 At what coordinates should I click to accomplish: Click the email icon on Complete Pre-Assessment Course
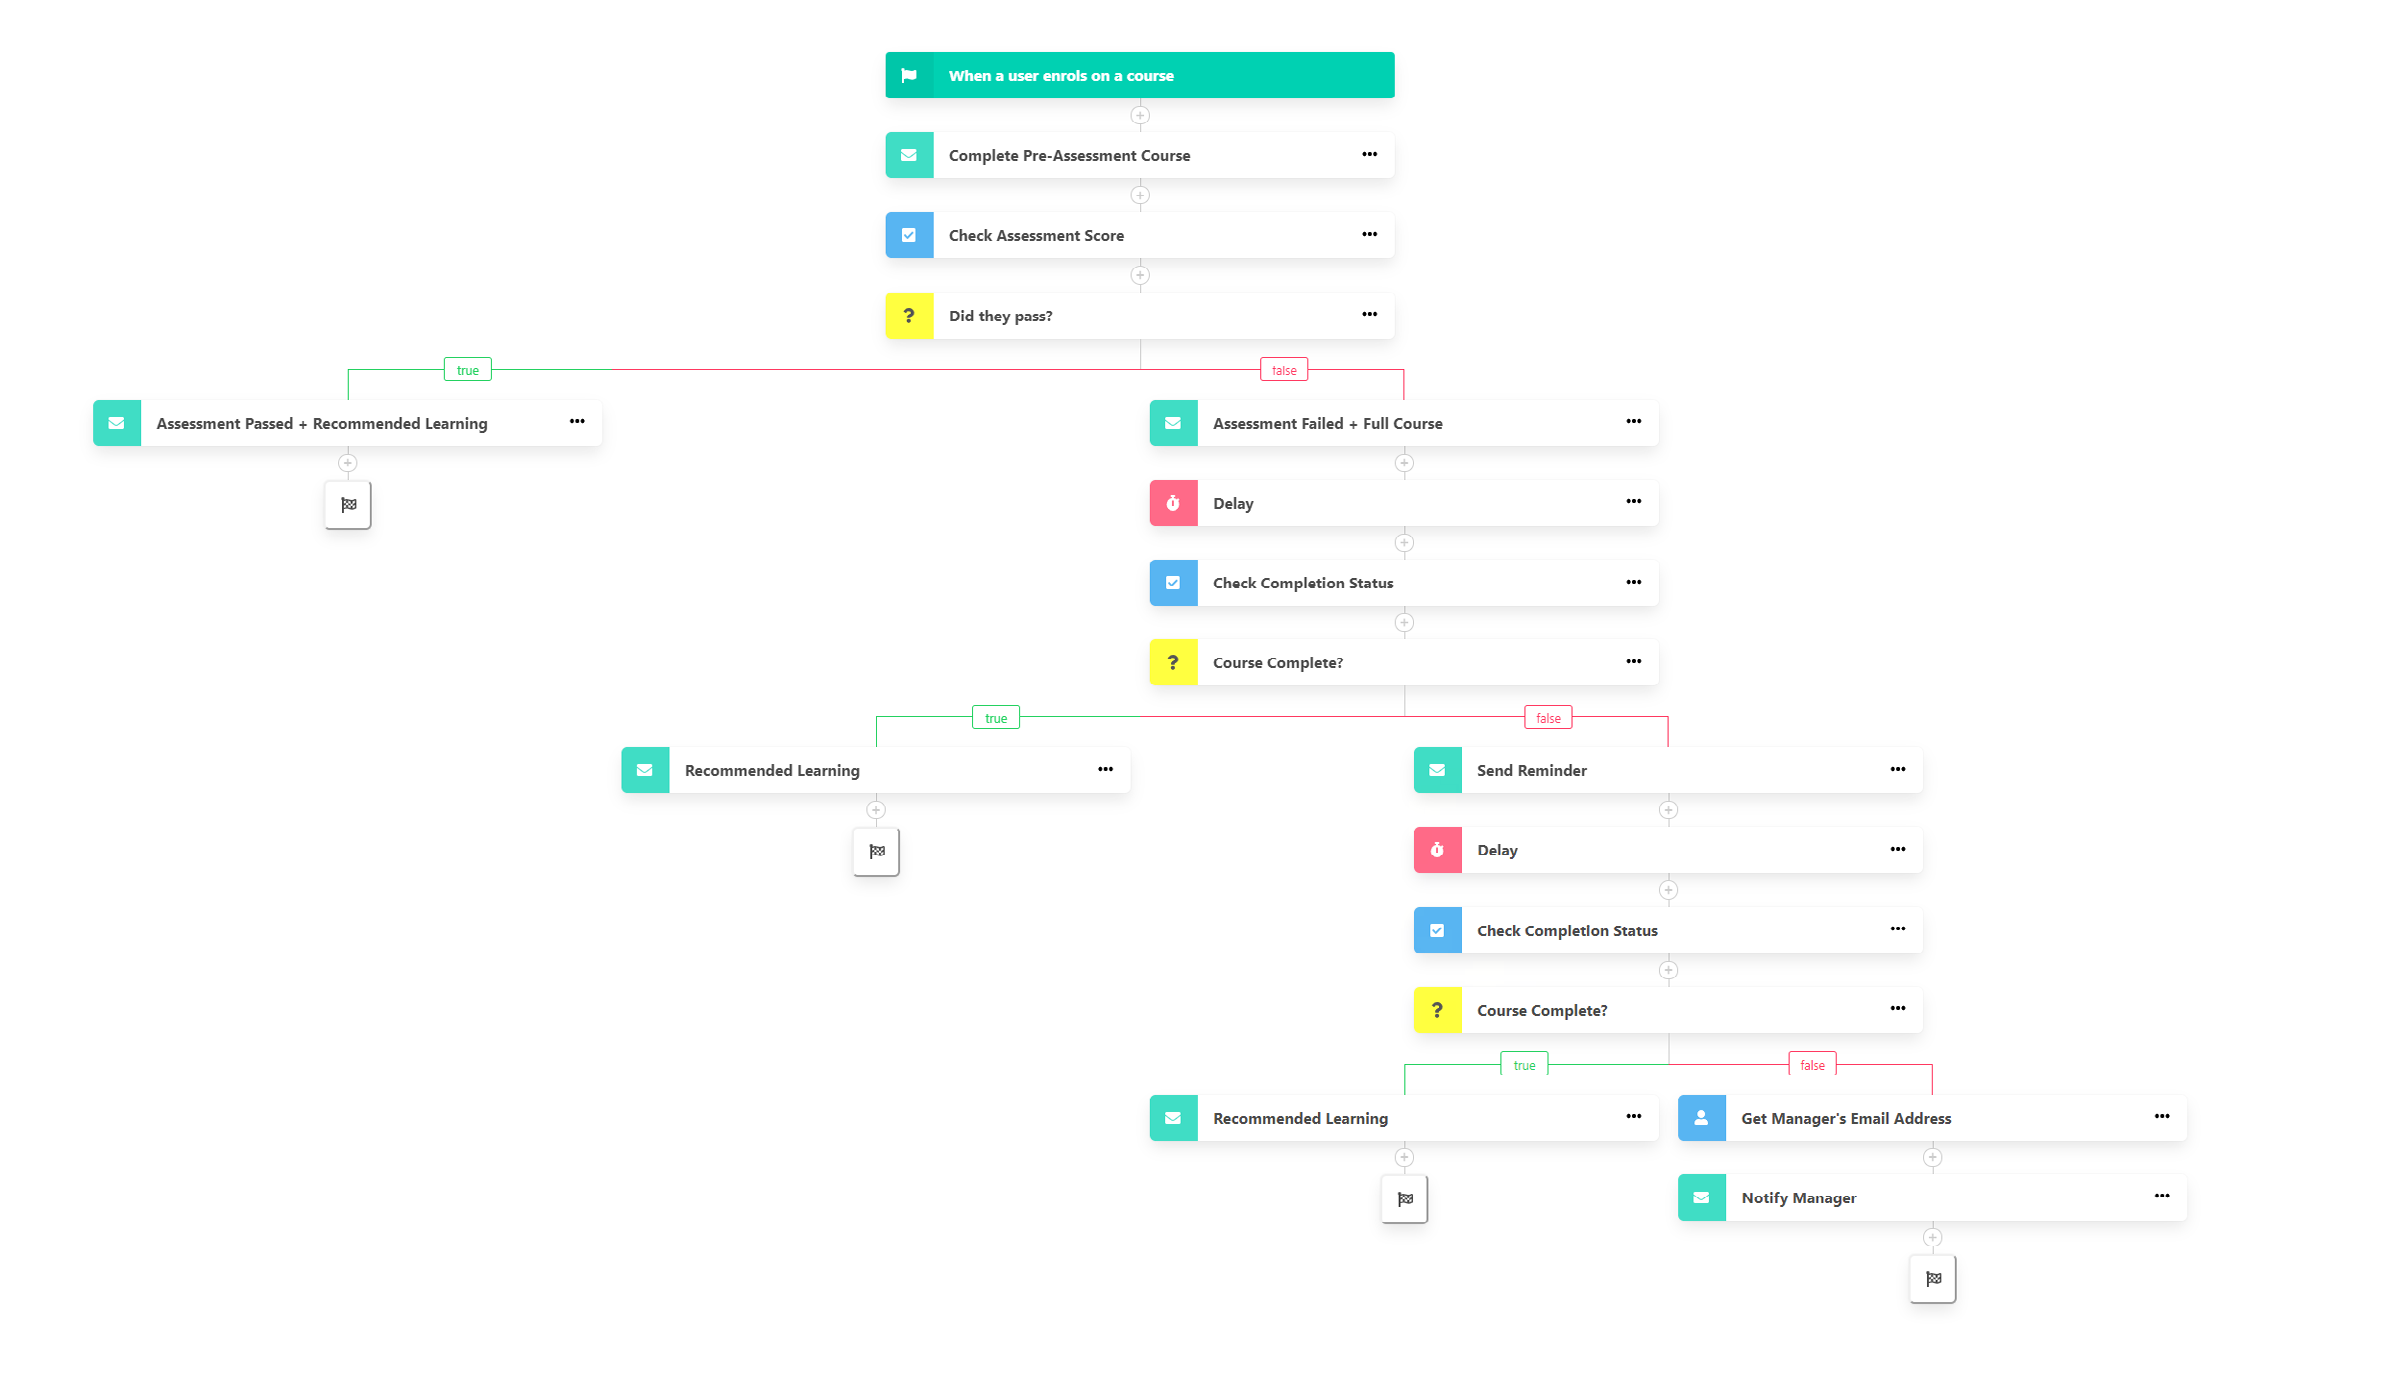[x=909, y=155]
